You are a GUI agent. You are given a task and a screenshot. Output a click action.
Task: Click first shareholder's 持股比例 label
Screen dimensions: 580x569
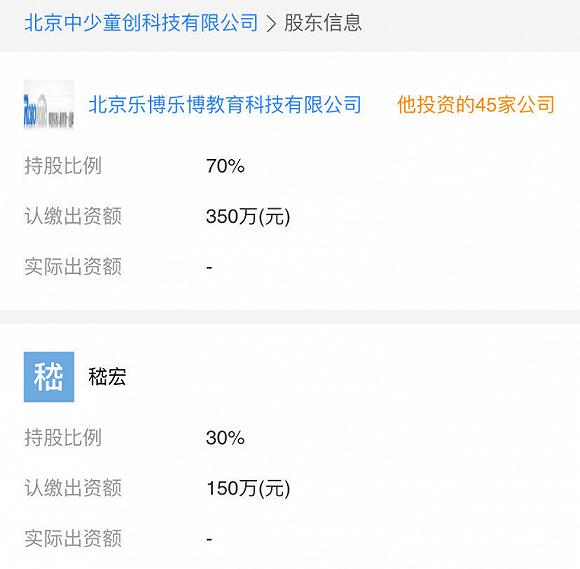pyautogui.click(x=63, y=166)
